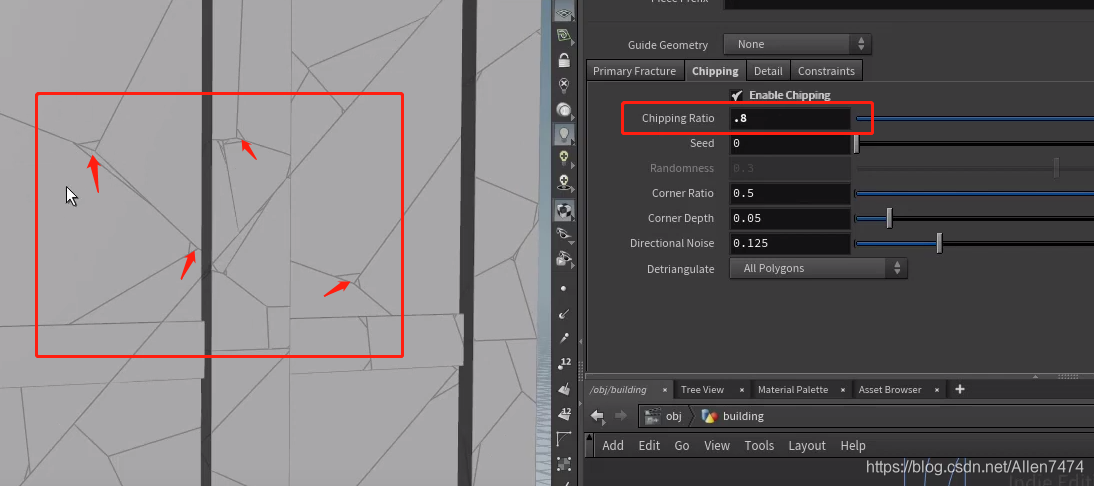1094x486 pixels.
Task: Add a new pane tab with plus
Action: coord(960,389)
